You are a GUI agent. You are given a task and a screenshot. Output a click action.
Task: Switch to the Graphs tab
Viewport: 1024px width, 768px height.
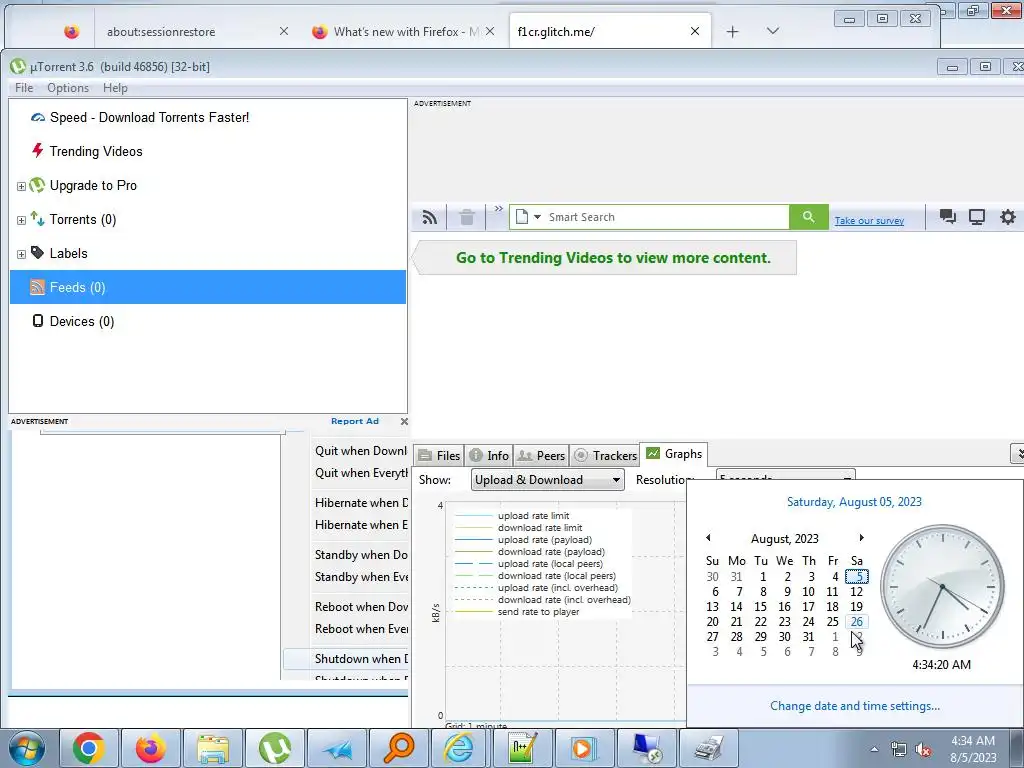[x=674, y=454]
